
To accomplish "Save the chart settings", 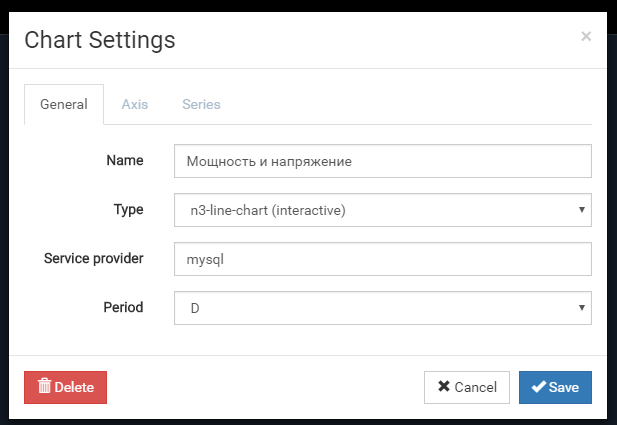I will coord(555,387).
